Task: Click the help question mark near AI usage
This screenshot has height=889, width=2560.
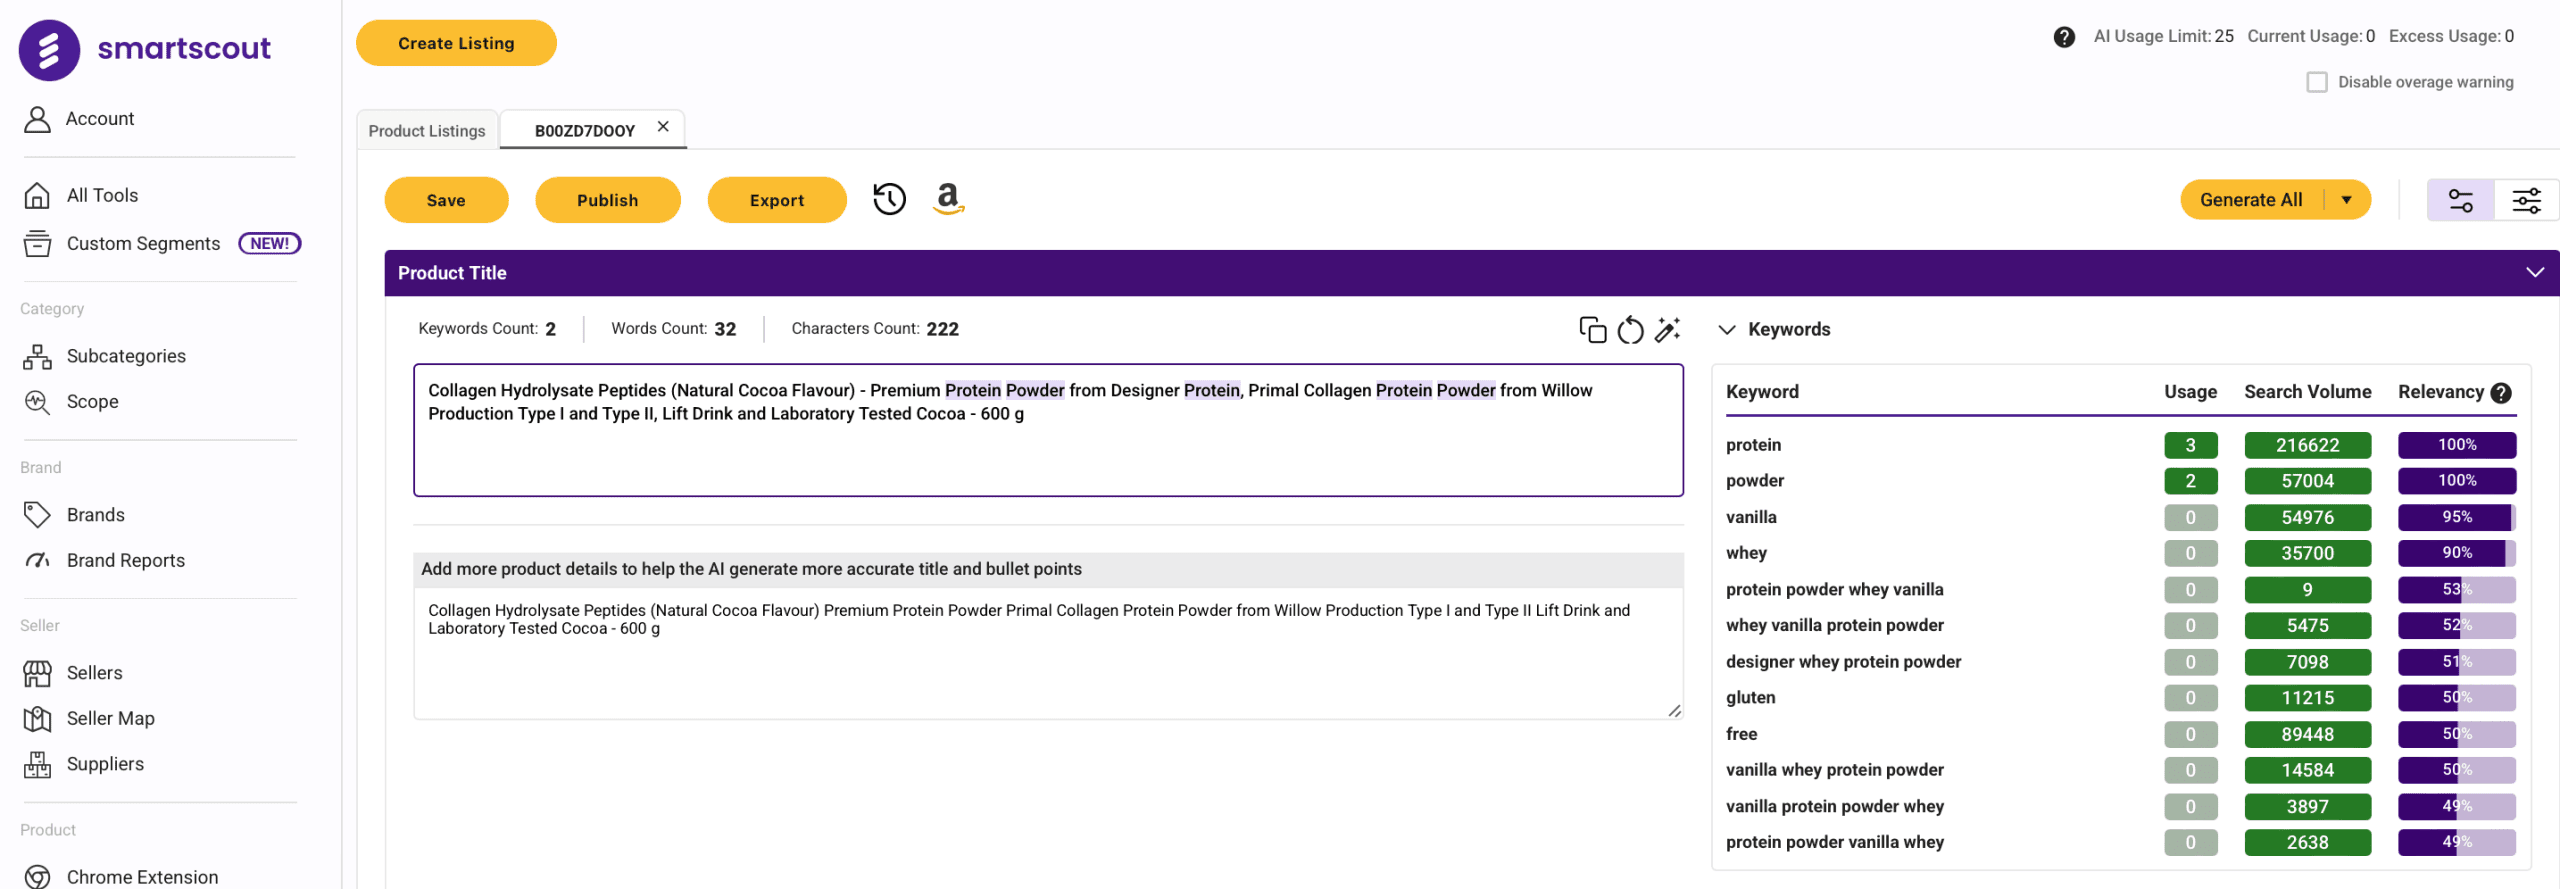Action: [x=2064, y=37]
